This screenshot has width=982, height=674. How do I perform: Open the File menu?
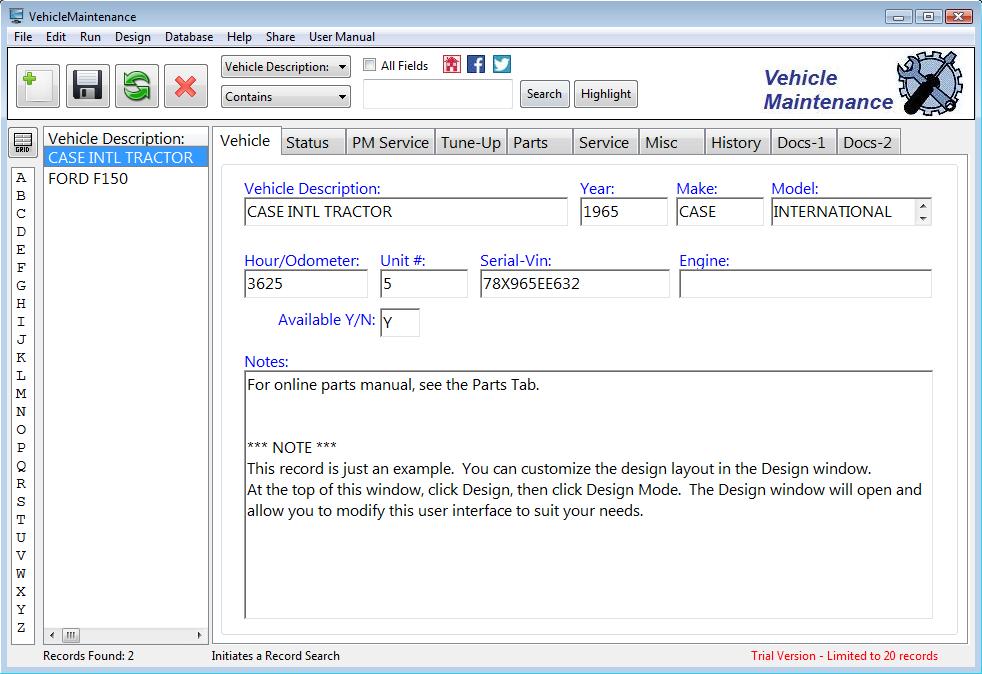pos(23,37)
